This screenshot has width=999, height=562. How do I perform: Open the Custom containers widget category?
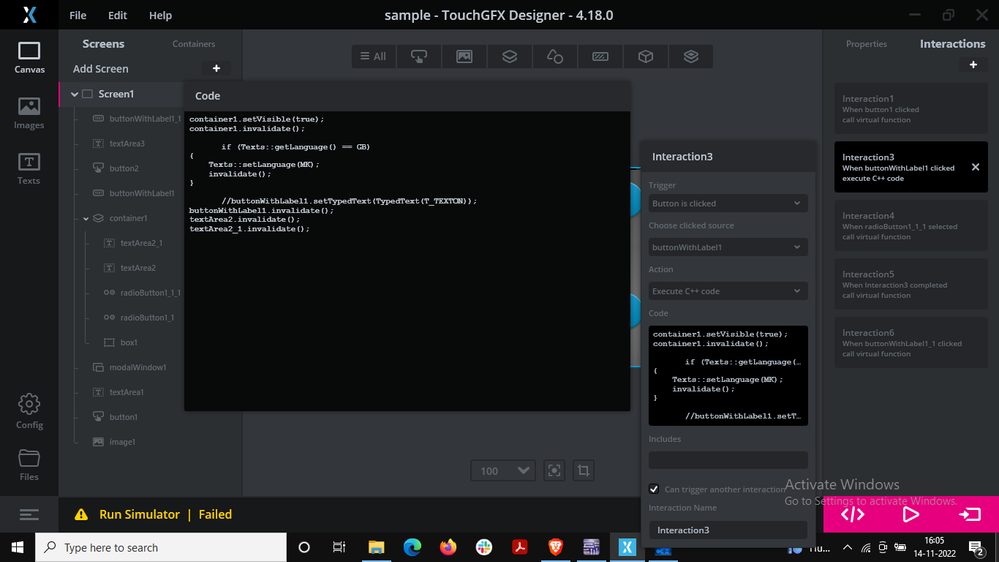pos(691,56)
